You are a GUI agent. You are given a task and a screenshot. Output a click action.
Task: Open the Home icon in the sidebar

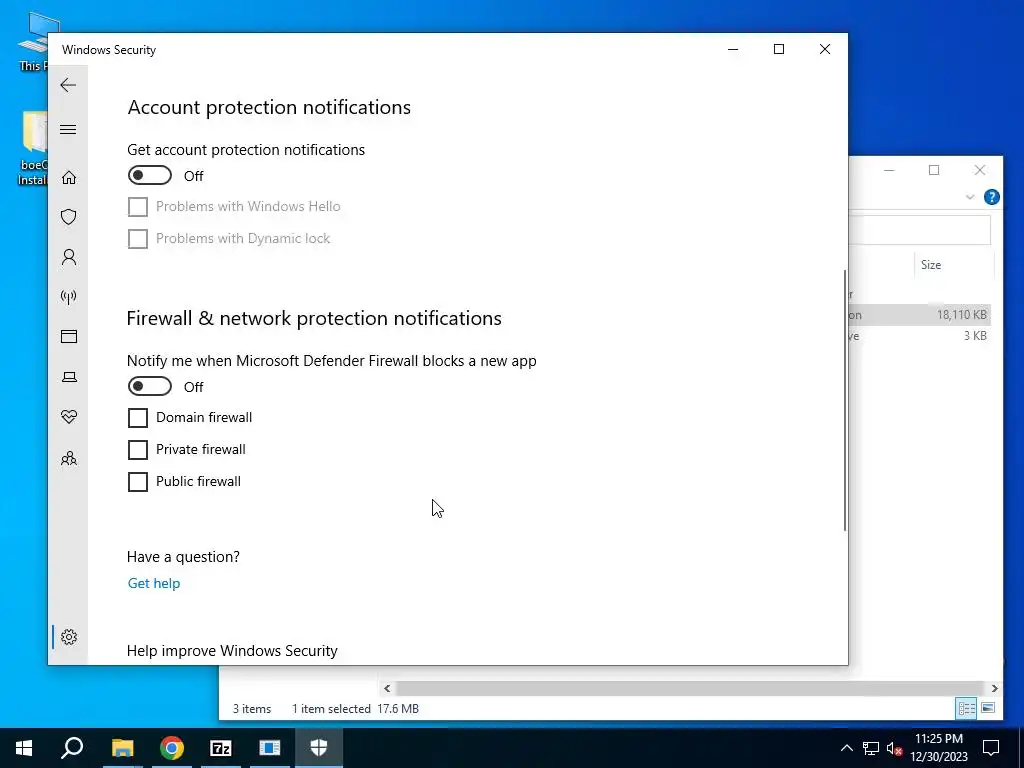[69, 178]
